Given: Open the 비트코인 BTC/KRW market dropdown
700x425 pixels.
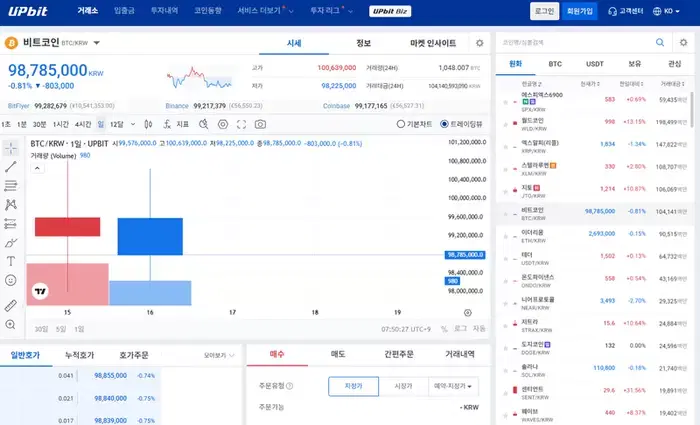Looking at the screenshot, I should tap(97, 43).
